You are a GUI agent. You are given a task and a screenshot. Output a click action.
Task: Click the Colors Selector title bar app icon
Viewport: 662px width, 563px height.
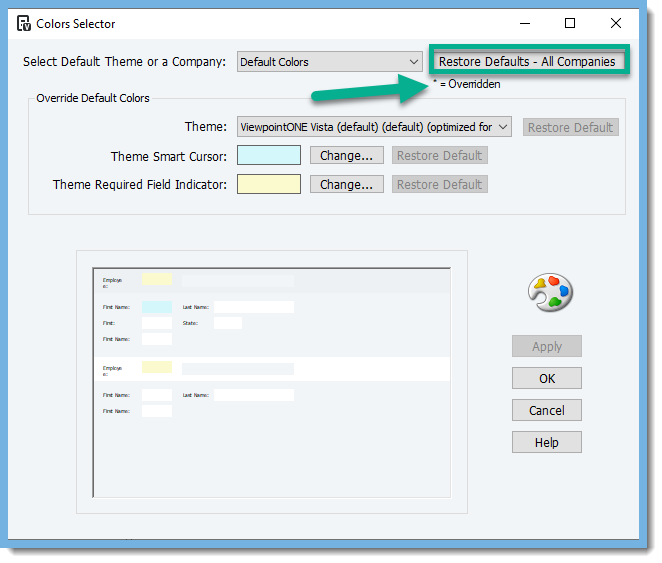tap(24, 23)
